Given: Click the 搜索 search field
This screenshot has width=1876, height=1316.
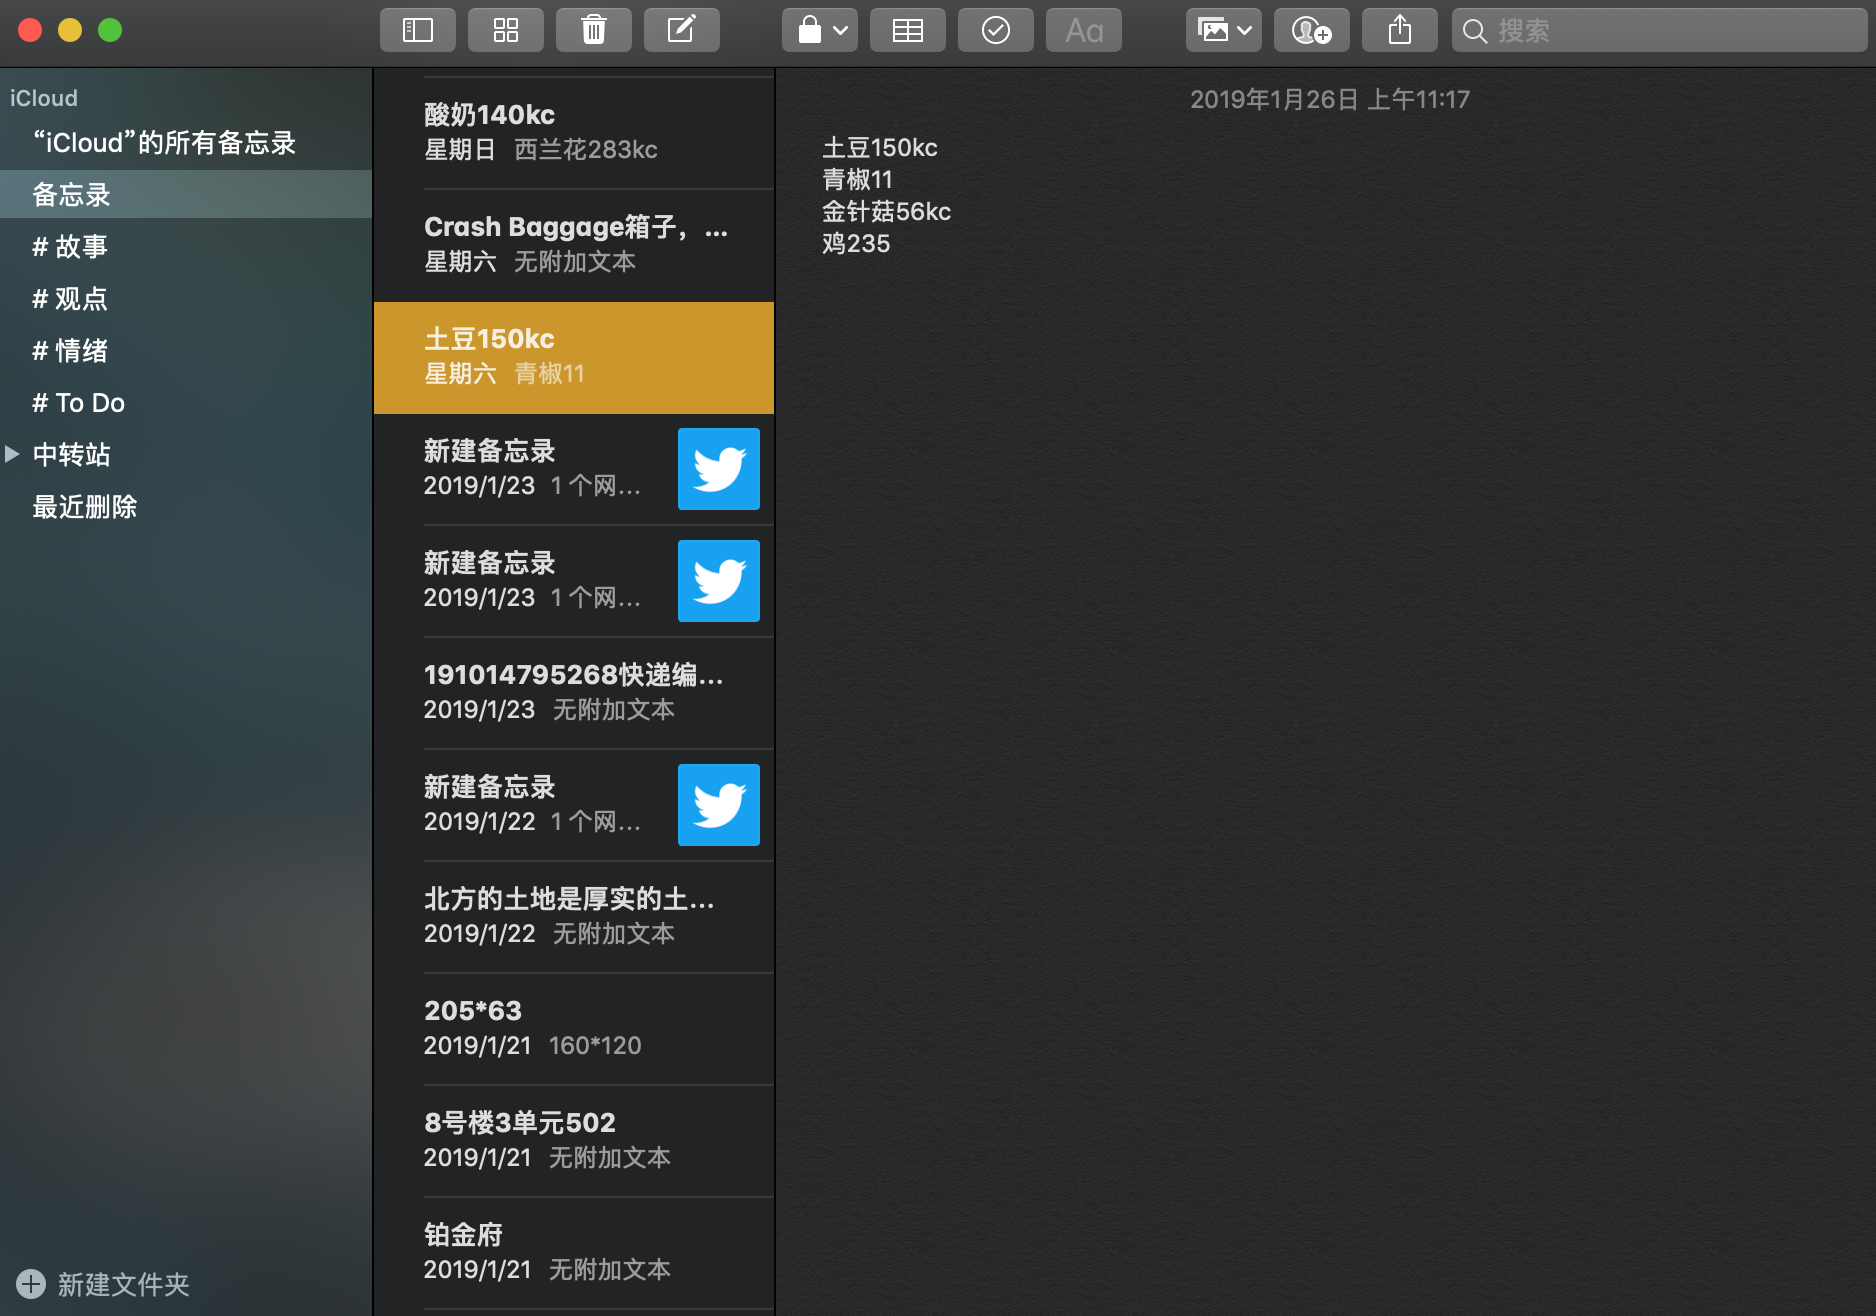Looking at the screenshot, I should 1660,30.
